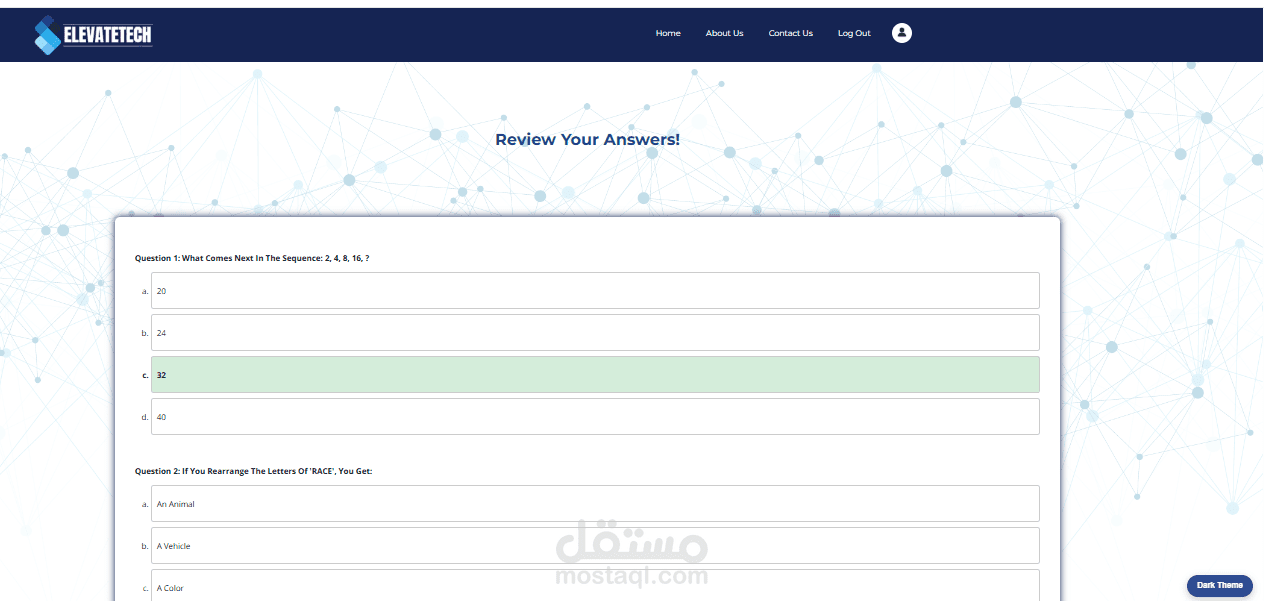Switch to Dark Theme
Screen dimensions: 1264x601
[1220, 586]
